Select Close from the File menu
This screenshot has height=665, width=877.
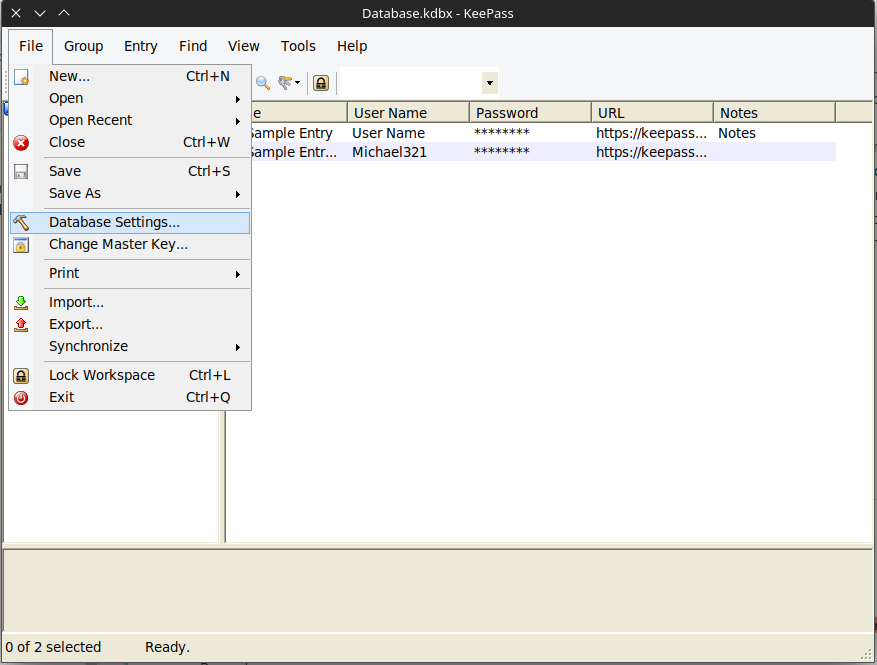click(x=130, y=143)
